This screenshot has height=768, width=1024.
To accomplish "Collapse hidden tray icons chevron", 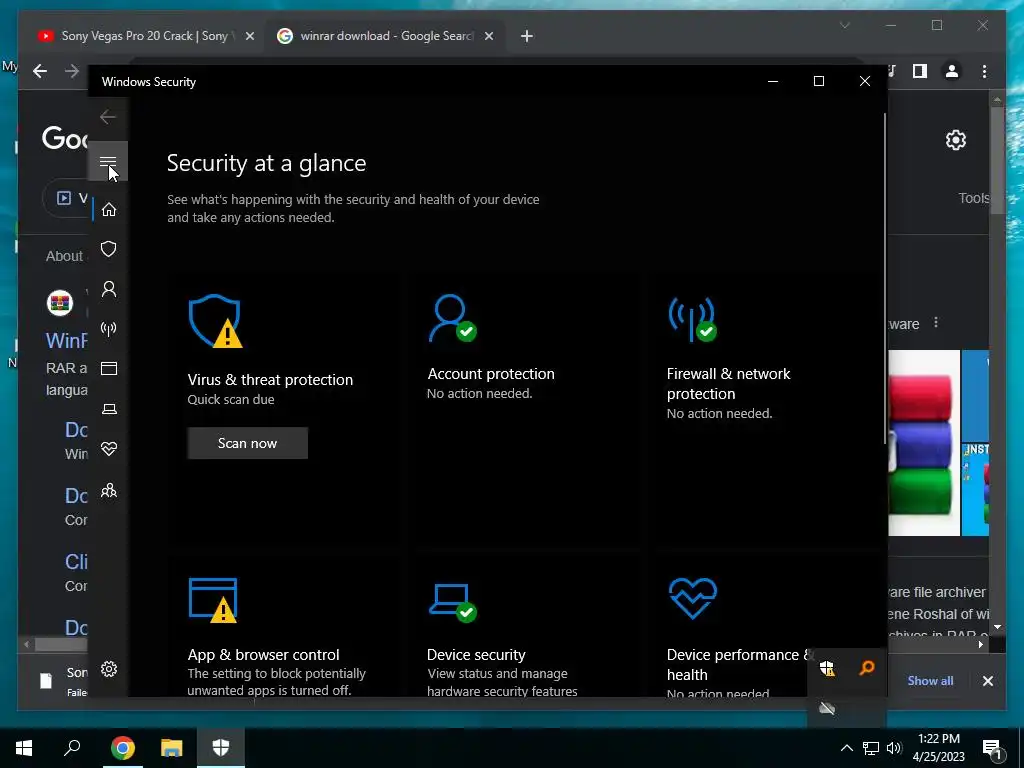I will tap(846, 748).
